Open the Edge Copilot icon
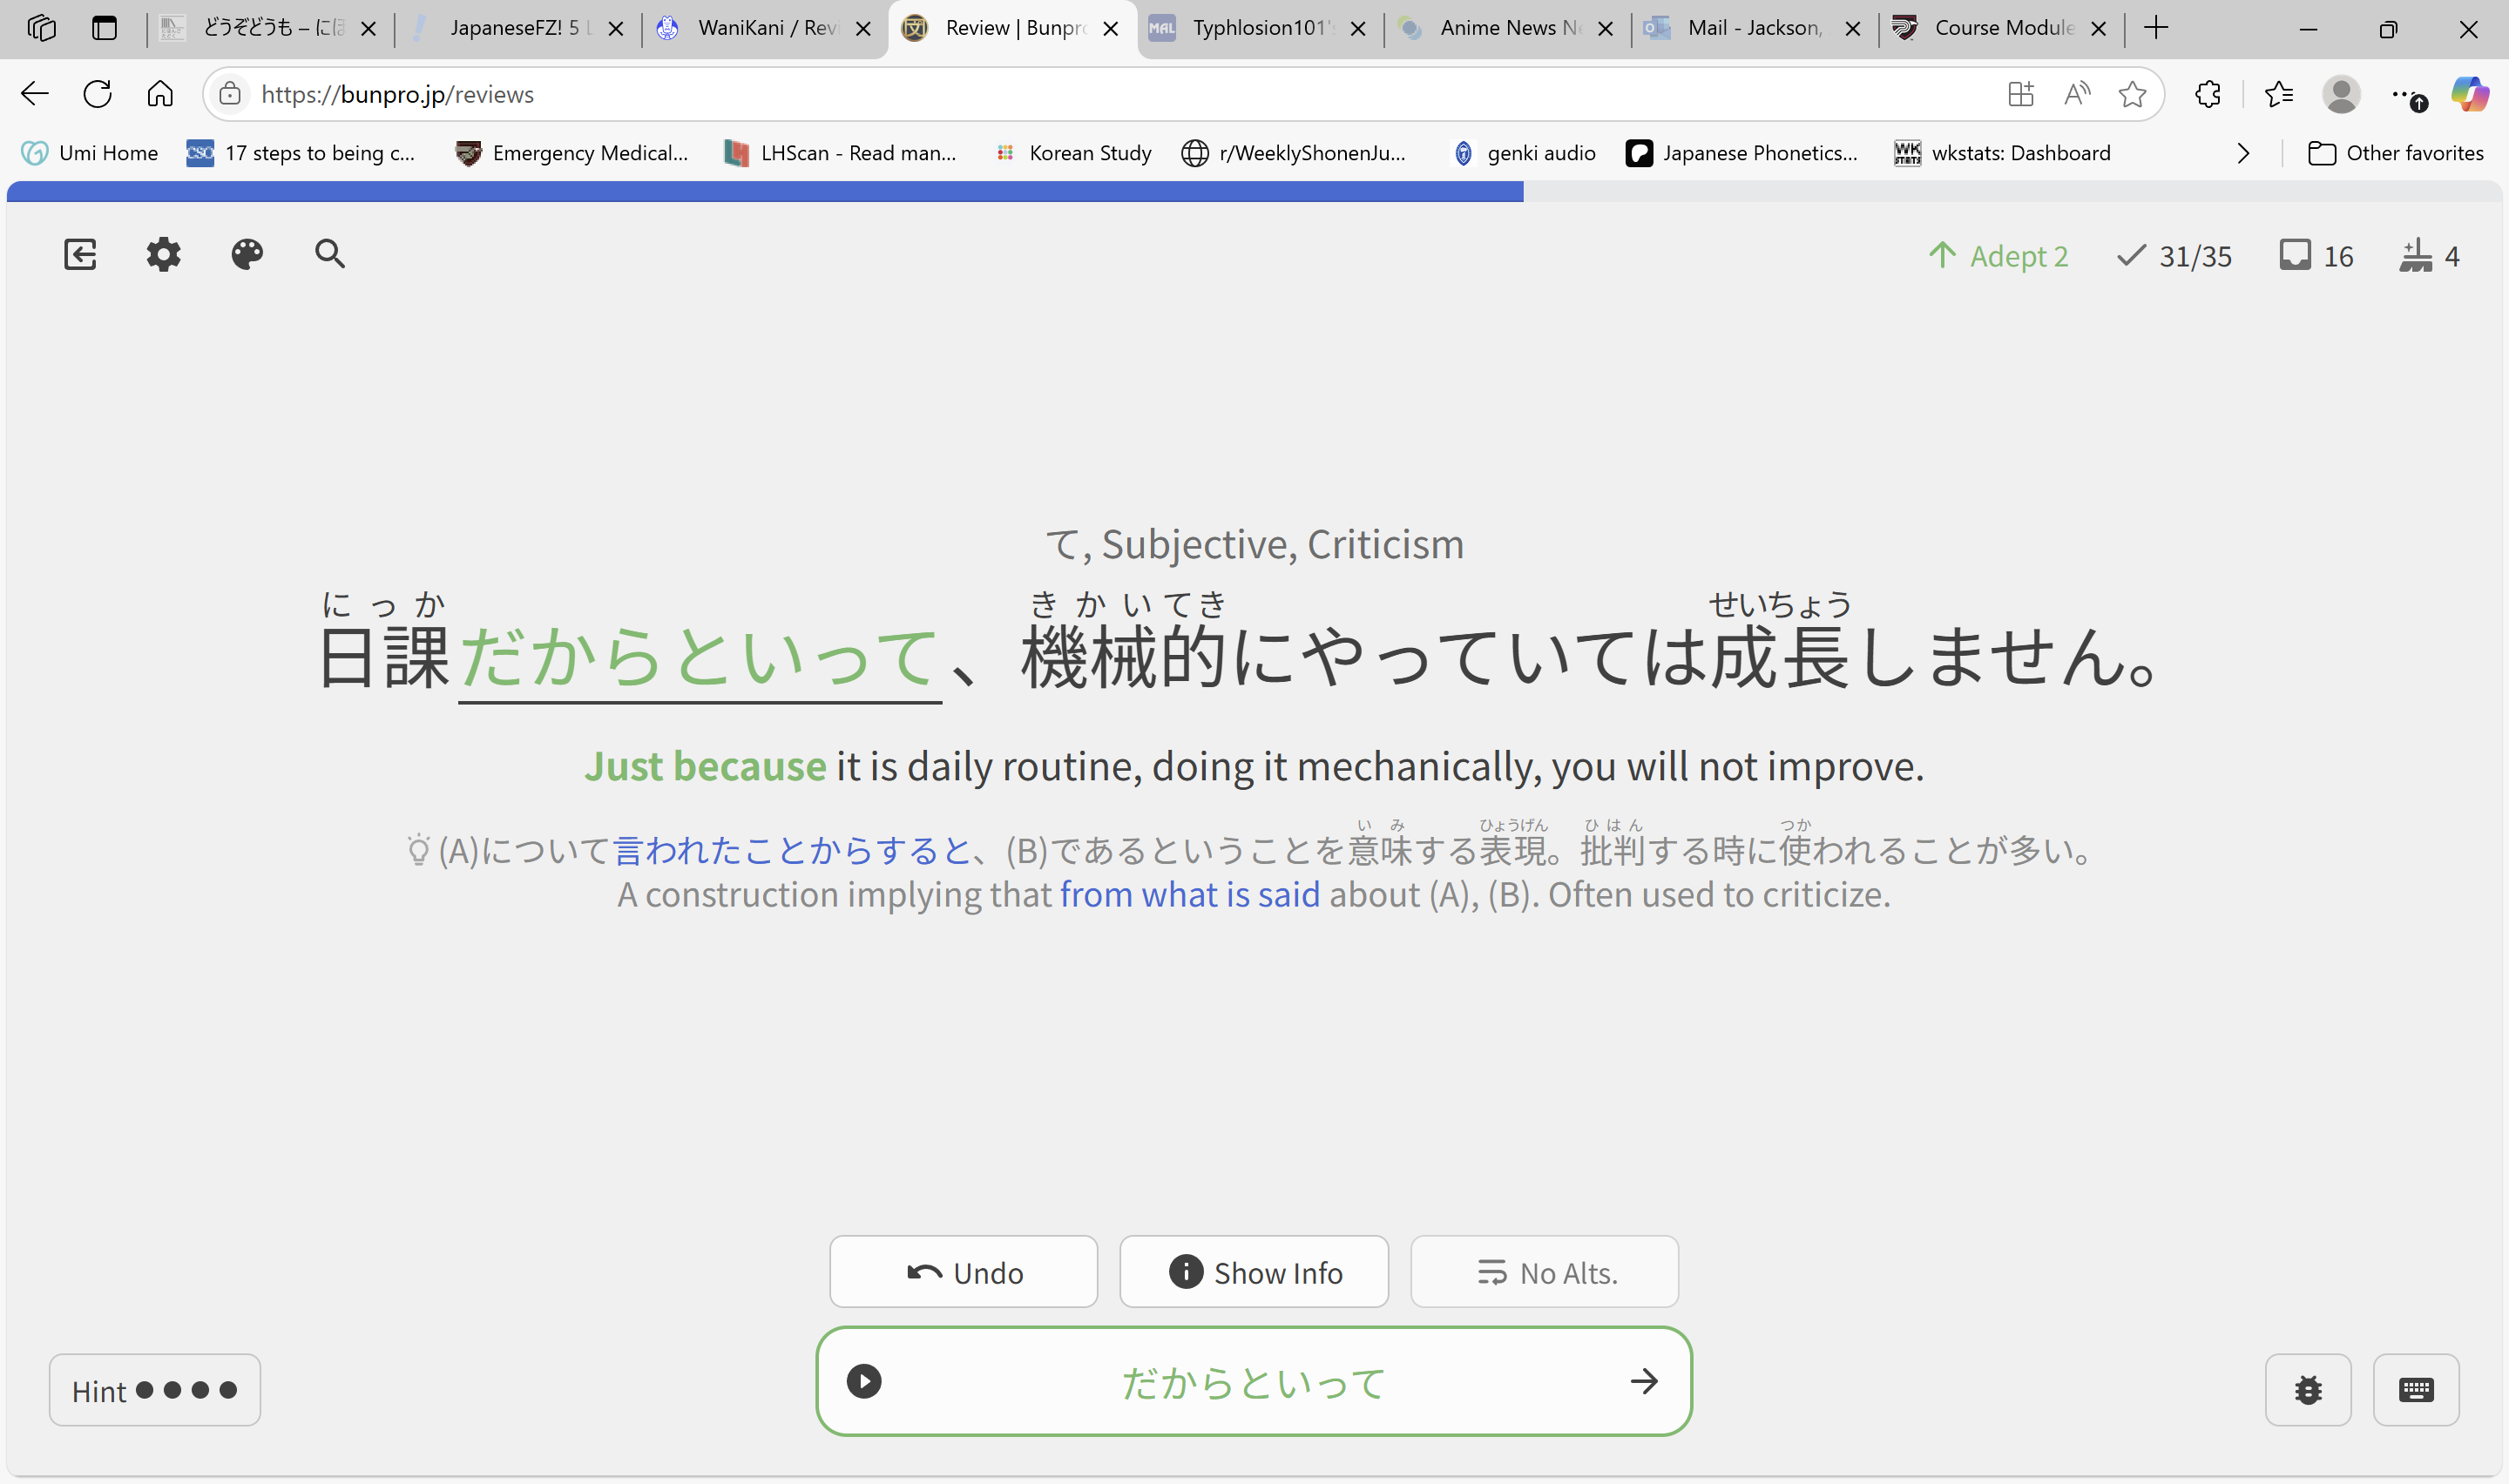 click(2469, 94)
